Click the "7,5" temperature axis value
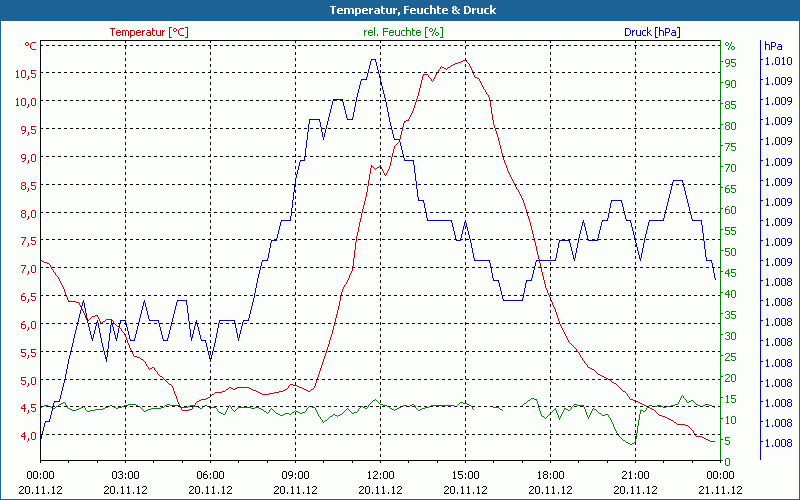The height and width of the screenshot is (500, 800). 29,241
